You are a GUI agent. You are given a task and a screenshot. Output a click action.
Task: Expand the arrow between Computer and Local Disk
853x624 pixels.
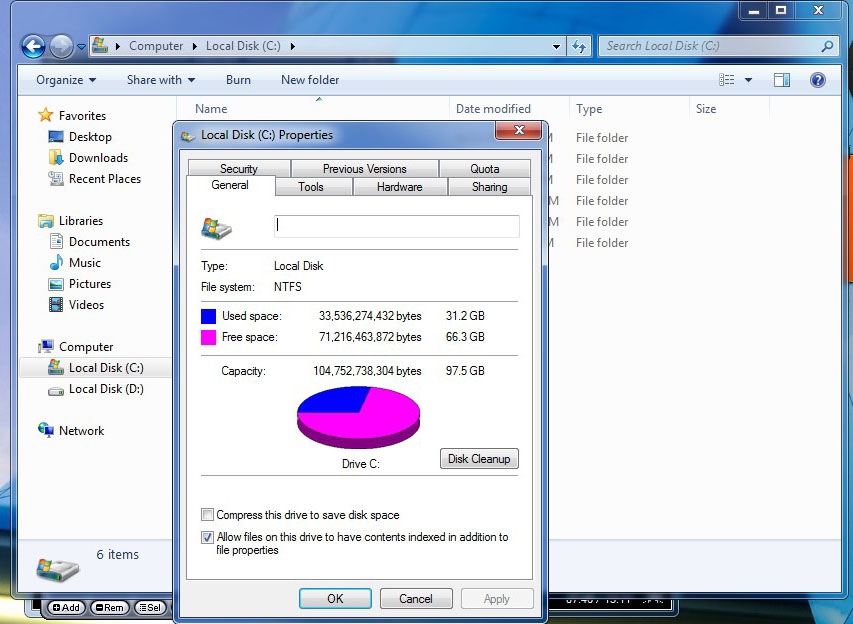click(195, 46)
